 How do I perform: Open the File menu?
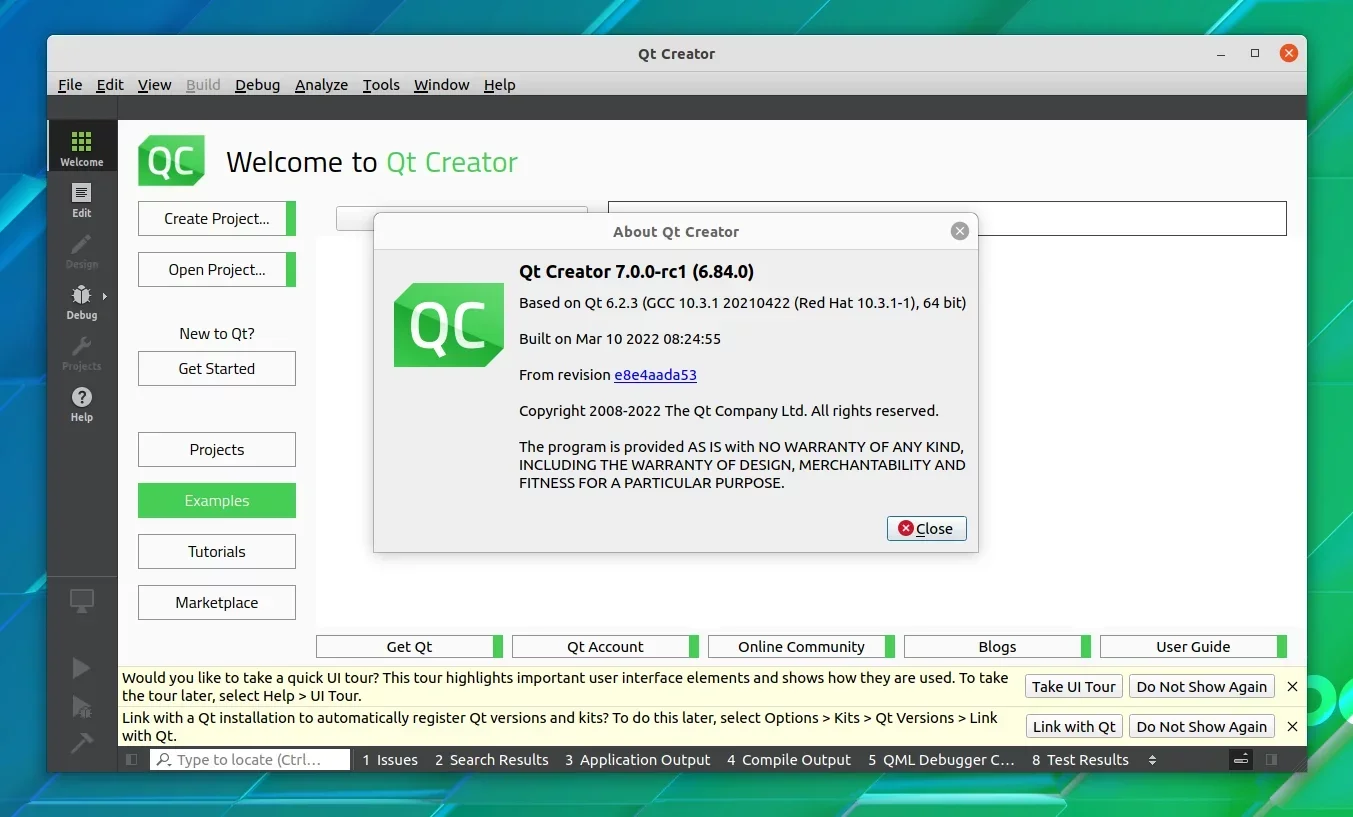(x=70, y=85)
